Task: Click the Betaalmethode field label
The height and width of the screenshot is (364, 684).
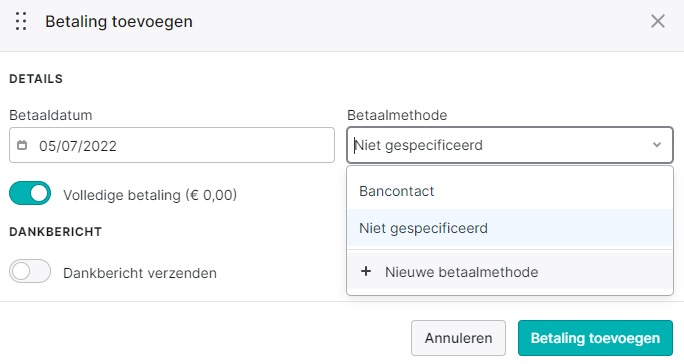Action: (x=397, y=115)
